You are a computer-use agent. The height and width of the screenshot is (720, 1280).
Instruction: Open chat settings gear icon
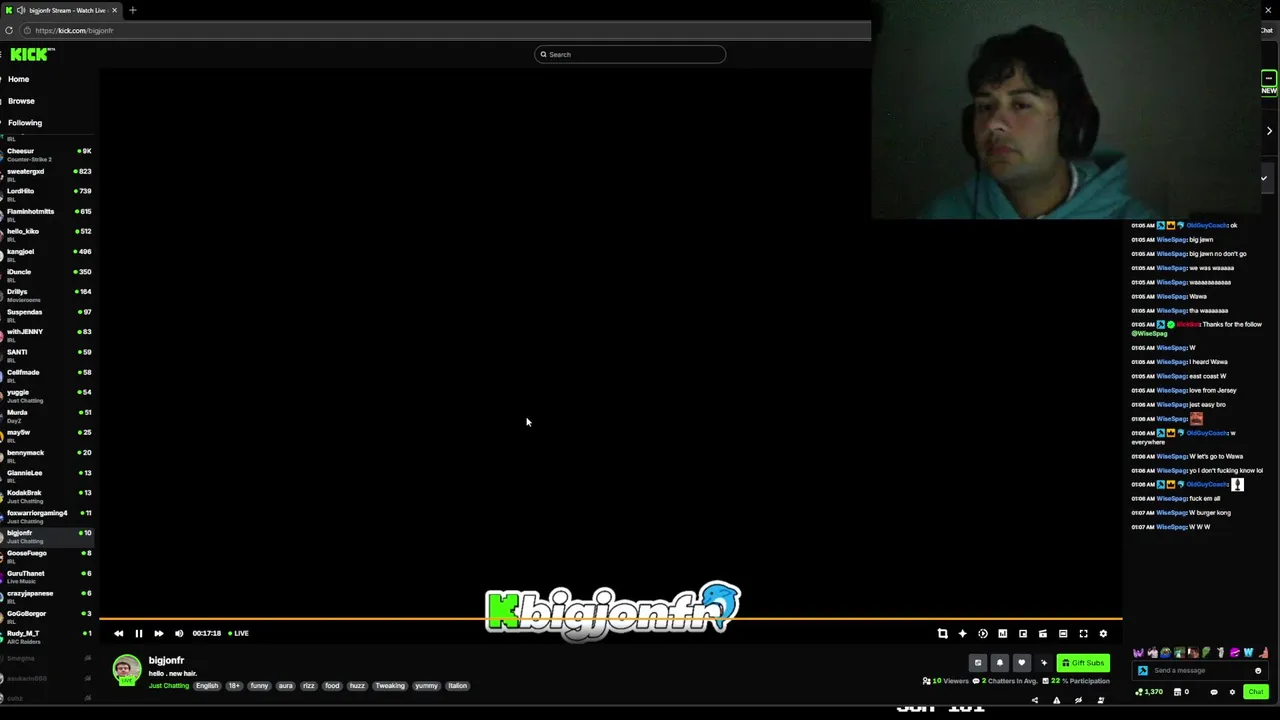[1232, 692]
